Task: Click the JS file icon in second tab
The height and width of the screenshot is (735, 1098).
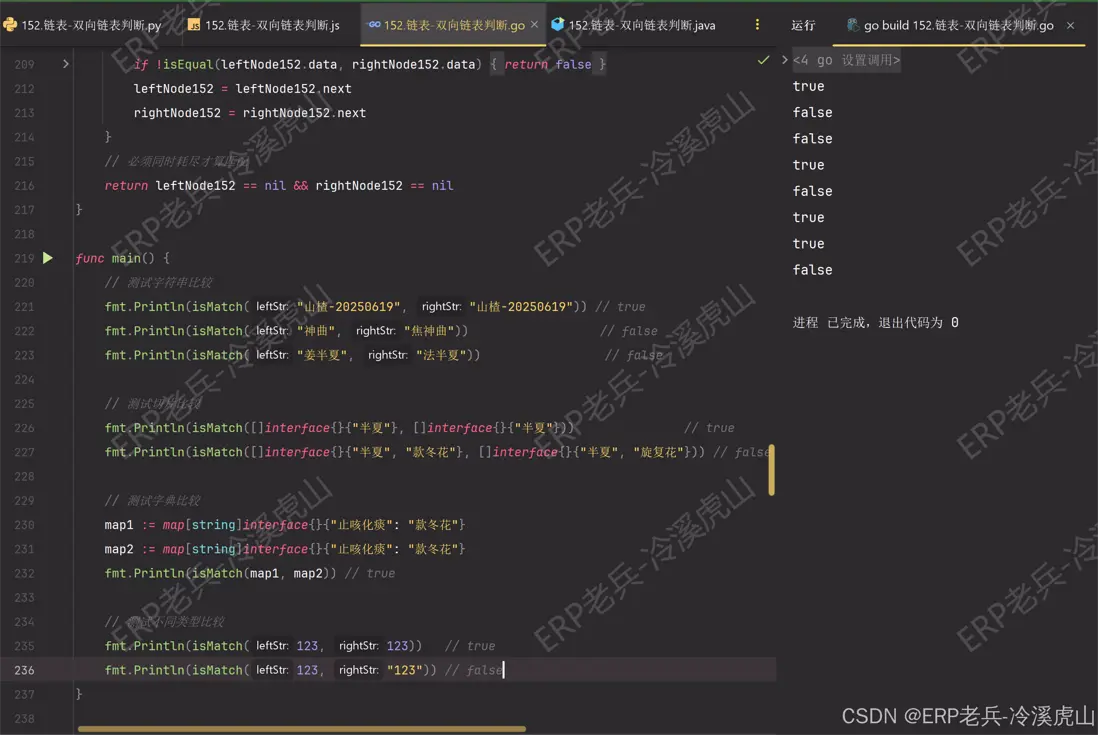Action: (x=194, y=24)
